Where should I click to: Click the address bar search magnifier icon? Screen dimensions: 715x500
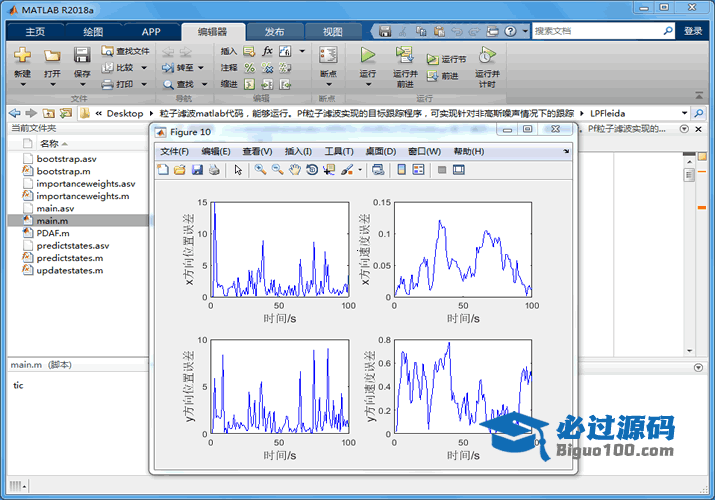pyautogui.click(x=699, y=113)
